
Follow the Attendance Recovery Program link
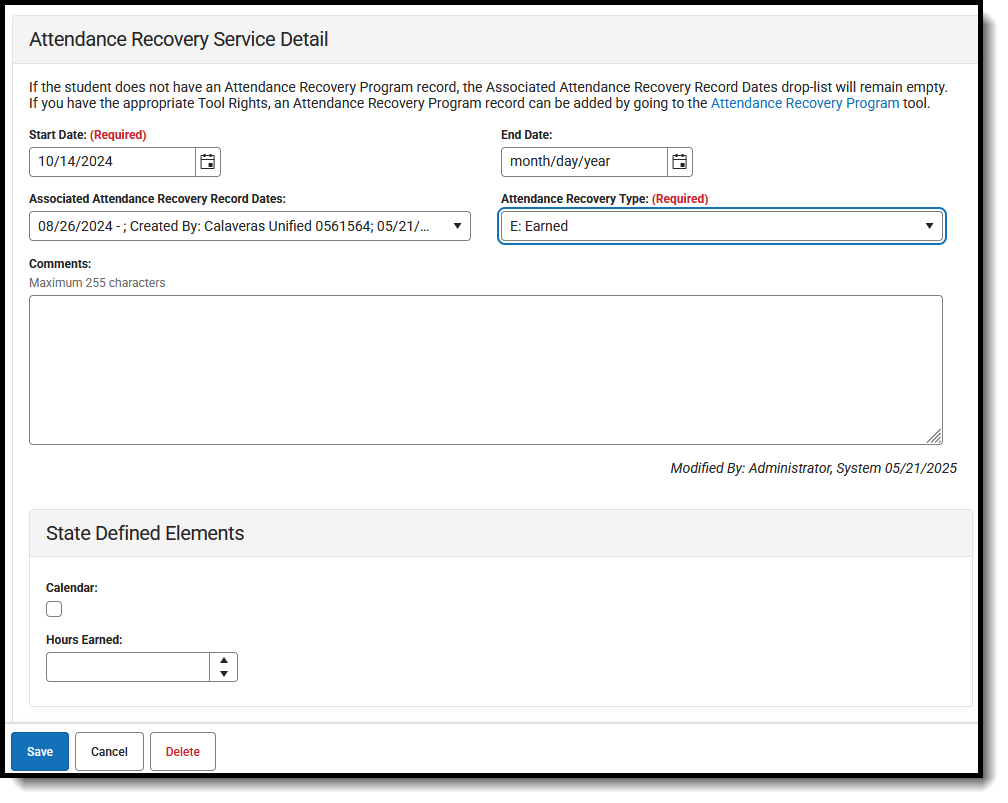tap(805, 104)
